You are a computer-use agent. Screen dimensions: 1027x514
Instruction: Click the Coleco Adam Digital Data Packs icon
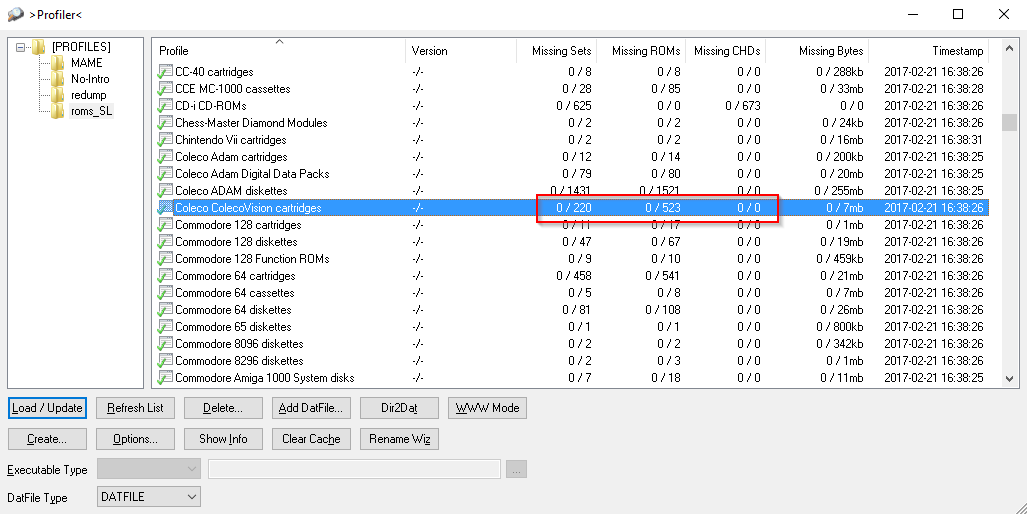[165, 174]
